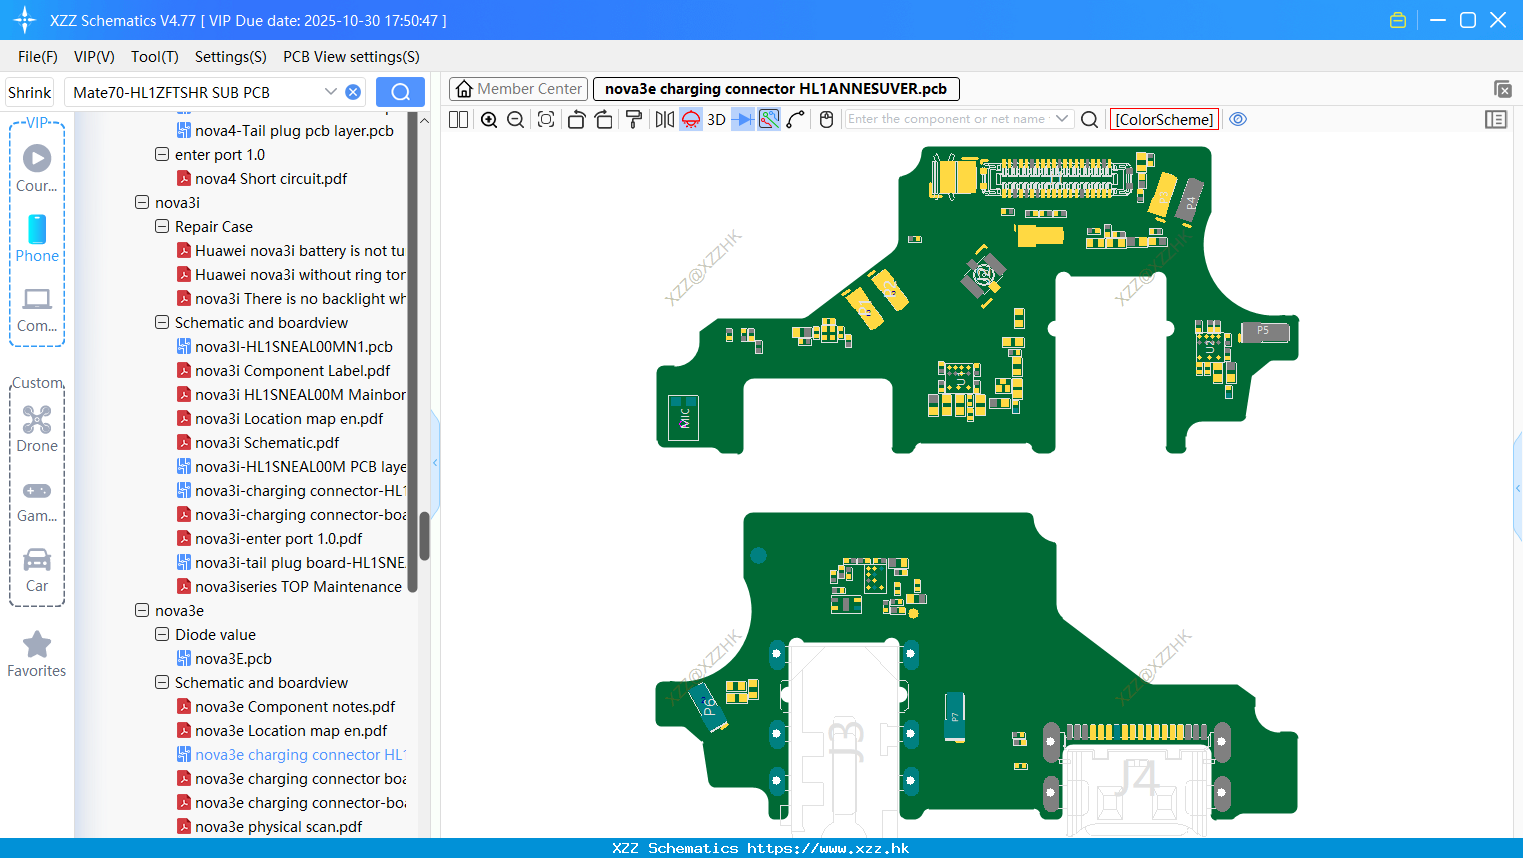The image size is (1523, 858).
Task: Open PCB View settings(S) menu
Action: [x=351, y=57]
